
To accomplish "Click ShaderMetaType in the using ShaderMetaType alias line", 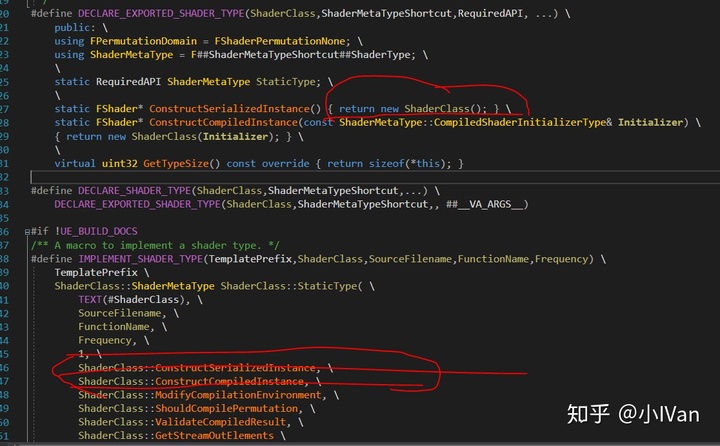I will pos(131,55).
